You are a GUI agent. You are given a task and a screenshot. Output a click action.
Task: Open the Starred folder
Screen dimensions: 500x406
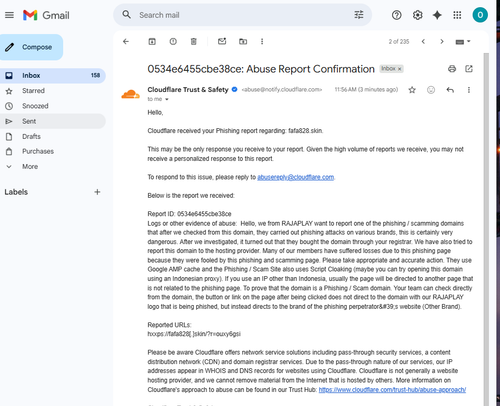click(53, 91)
